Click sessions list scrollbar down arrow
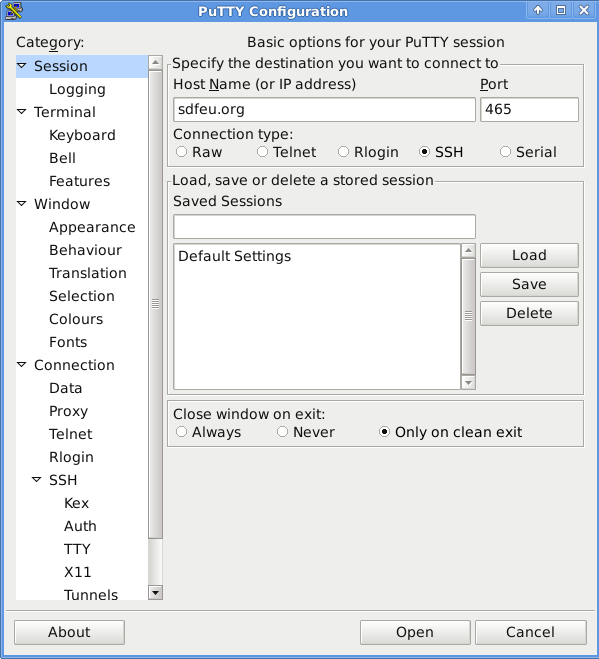Viewport: 599px width, 659px height. (x=468, y=382)
